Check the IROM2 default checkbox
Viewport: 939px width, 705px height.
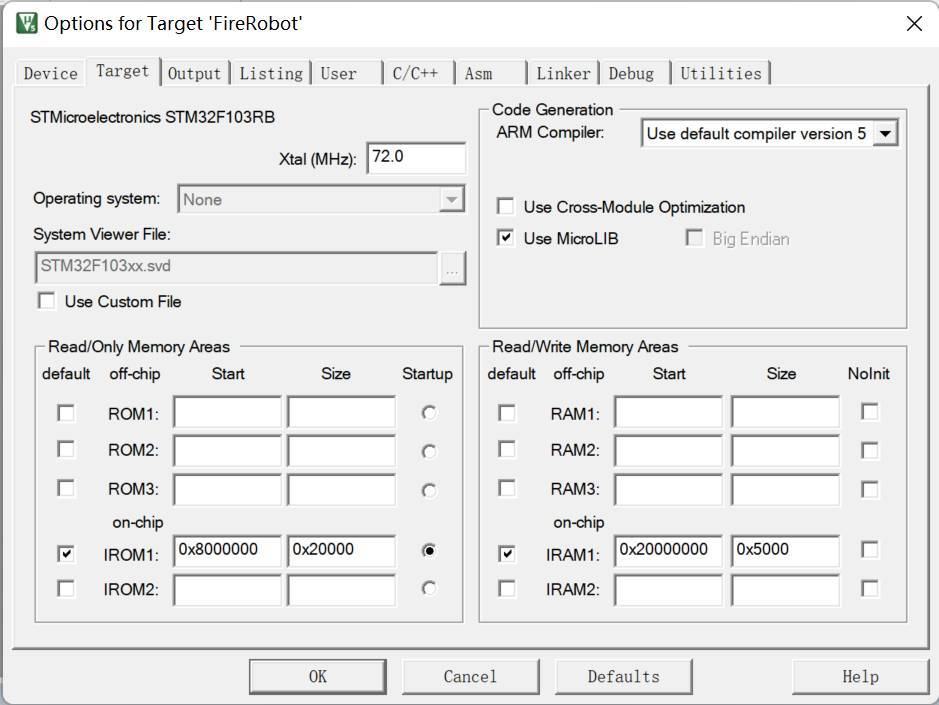click(66, 589)
